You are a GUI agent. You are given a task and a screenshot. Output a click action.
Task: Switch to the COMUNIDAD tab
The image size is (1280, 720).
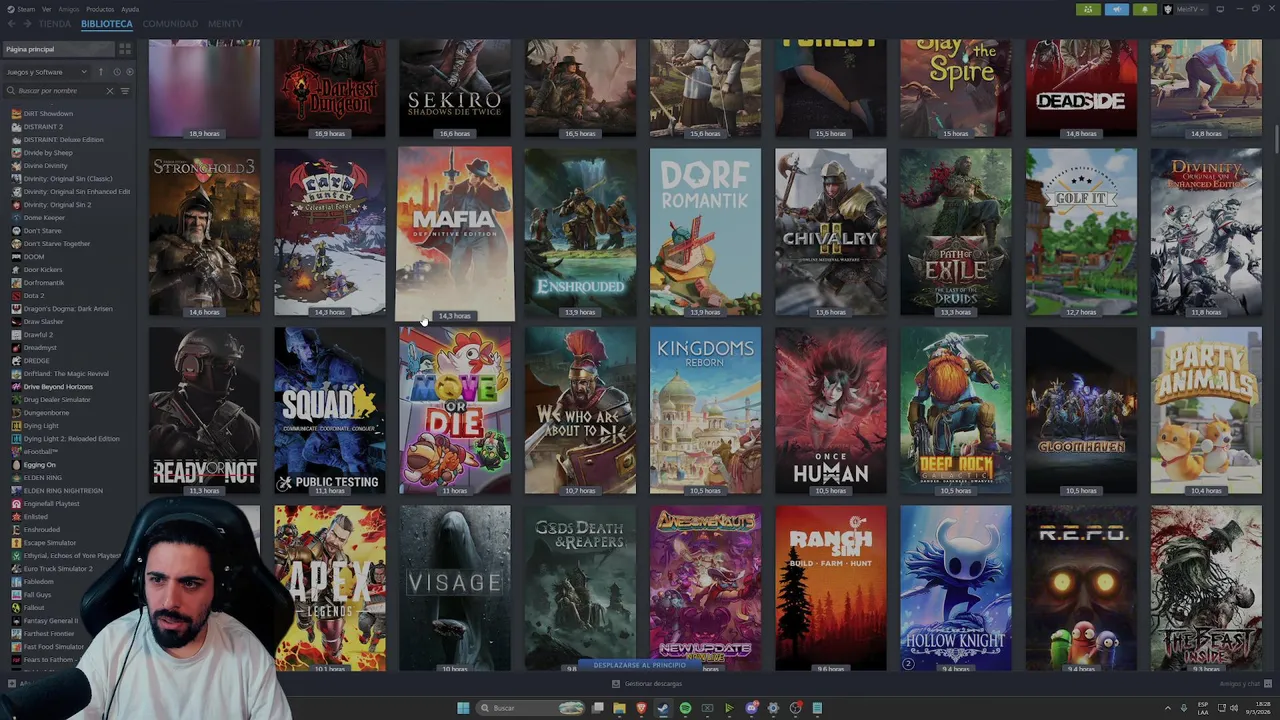(170, 23)
